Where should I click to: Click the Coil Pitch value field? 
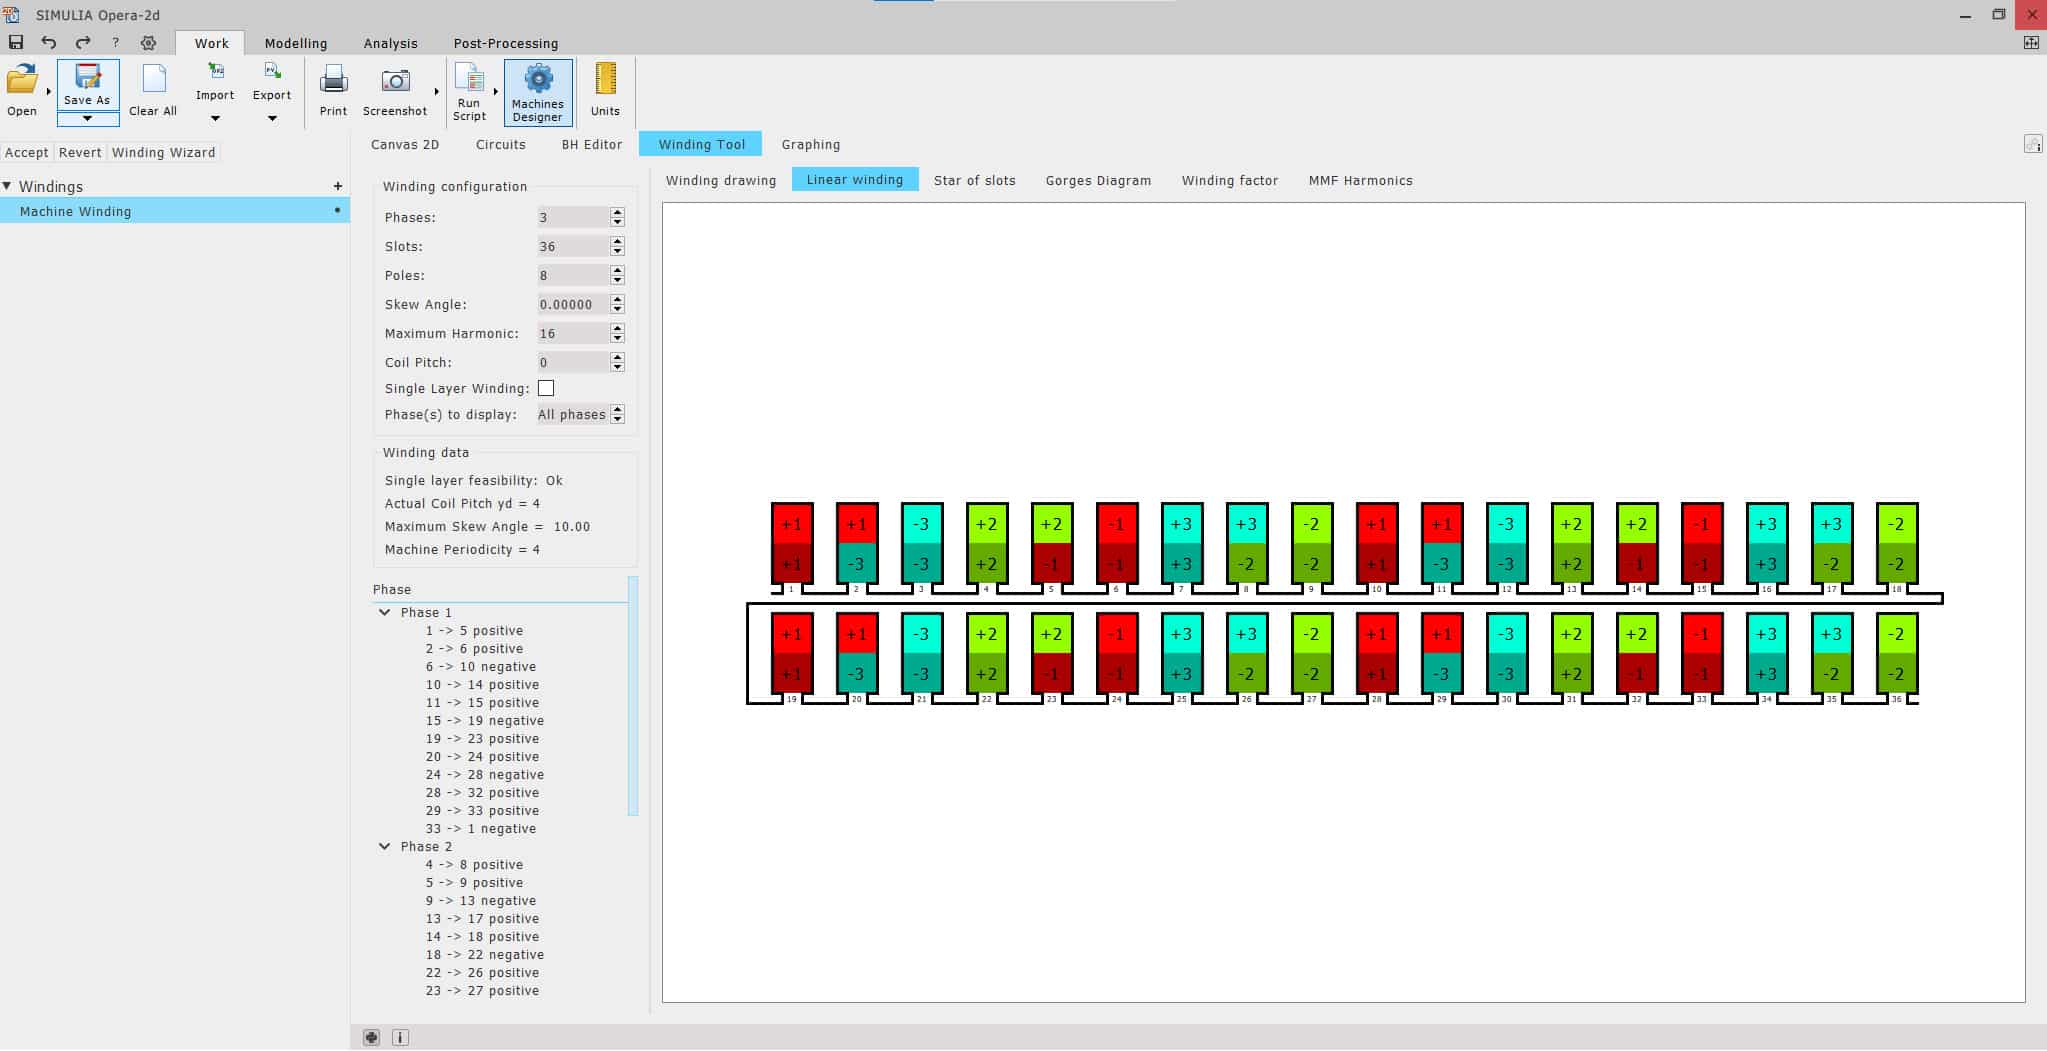(573, 362)
